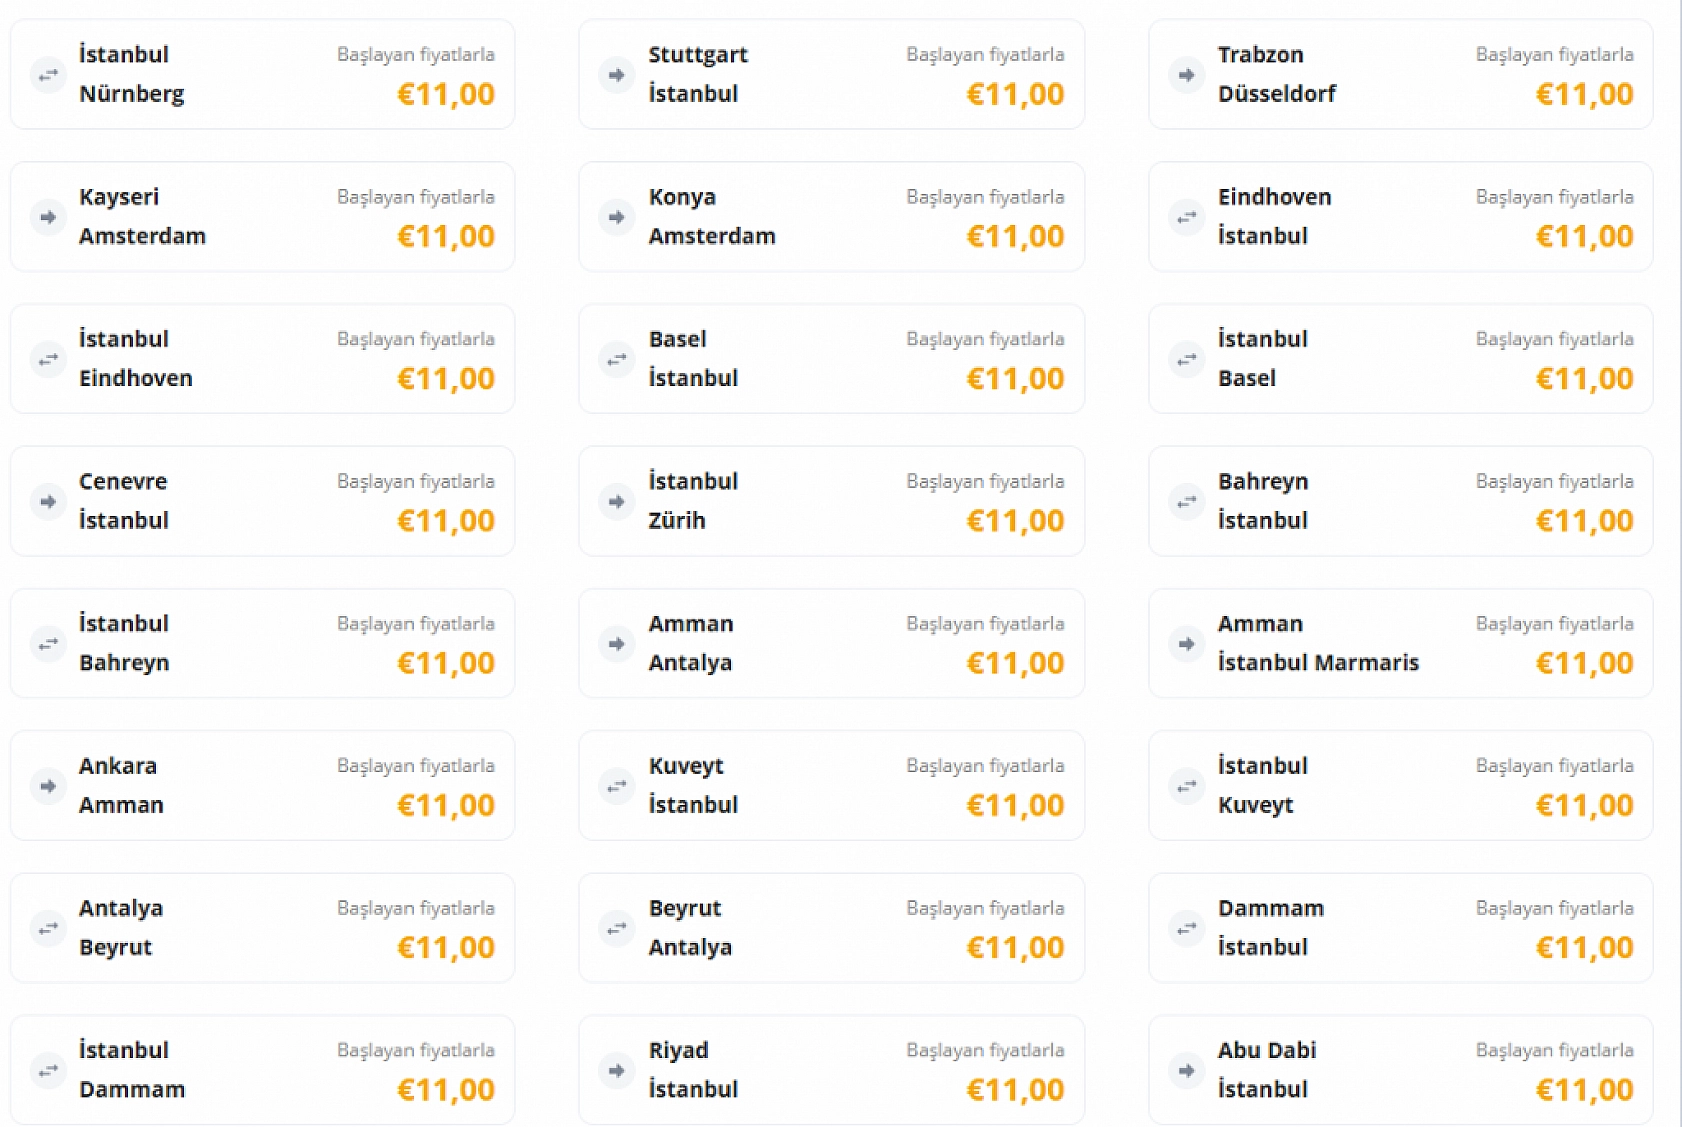Click the one-way arrow icon beside Cenevre–İstanbul
Viewport: 1682px width, 1127px height.
point(48,501)
